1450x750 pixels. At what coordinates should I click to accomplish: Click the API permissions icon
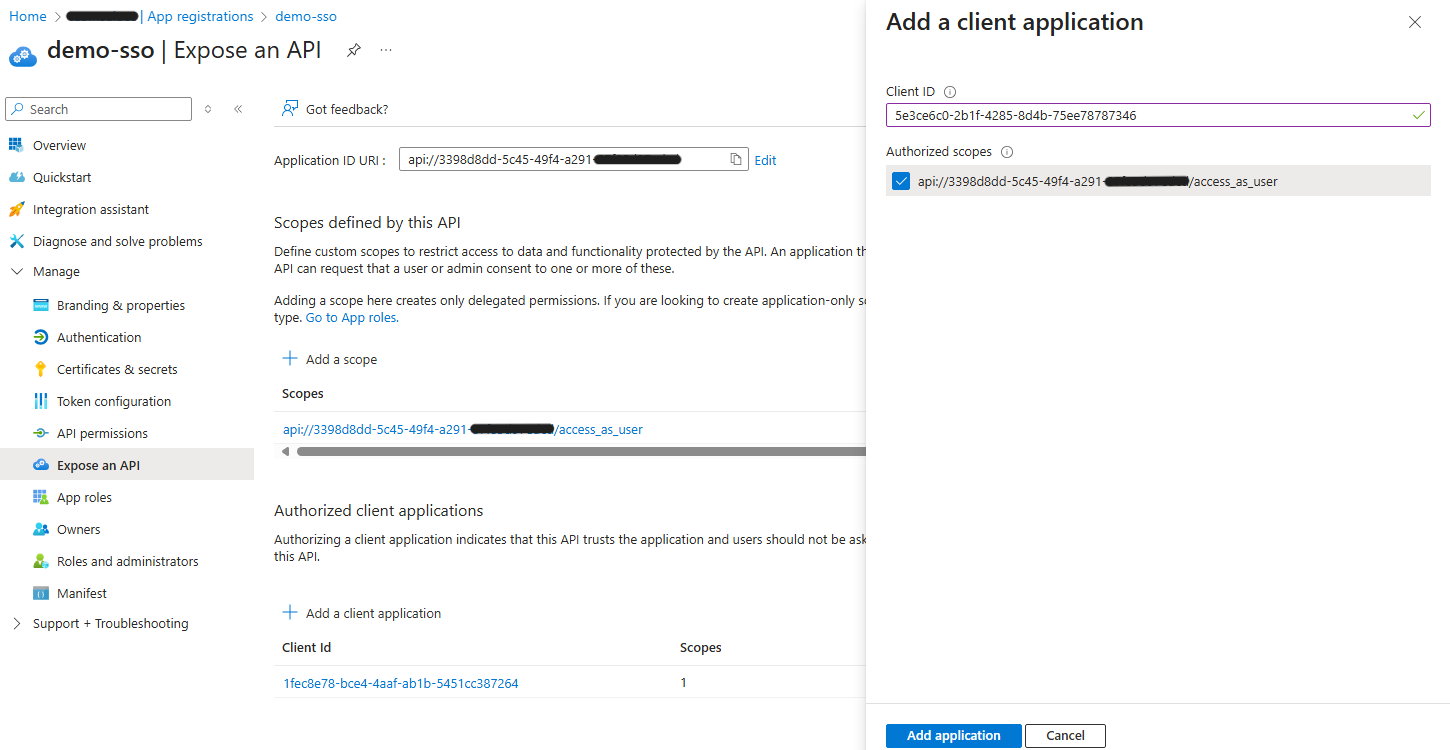[x=40, y=433]
